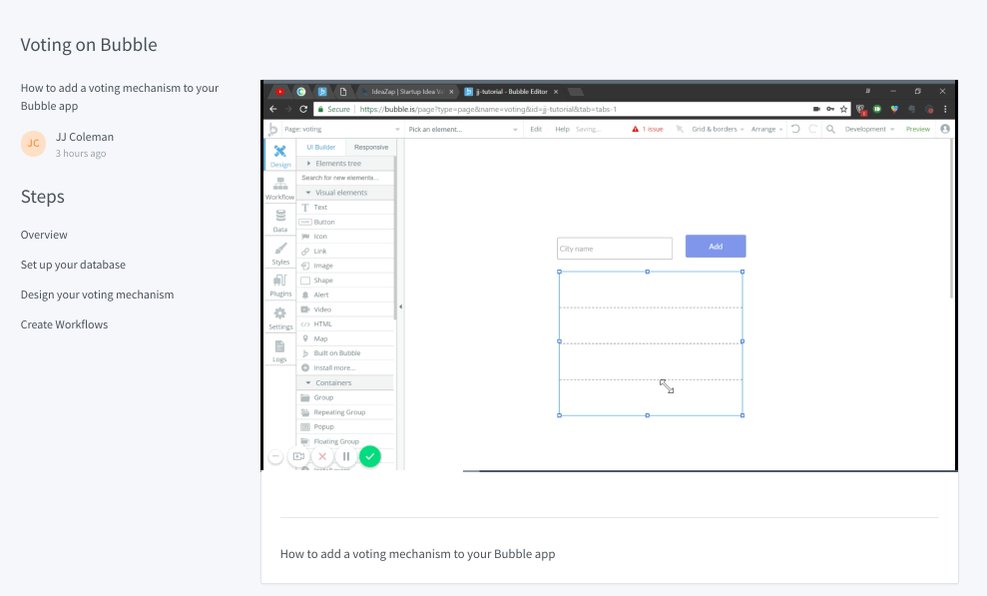Click the browser reload icon
This screenshot has width=987, height=596.
tap(303, 109)
